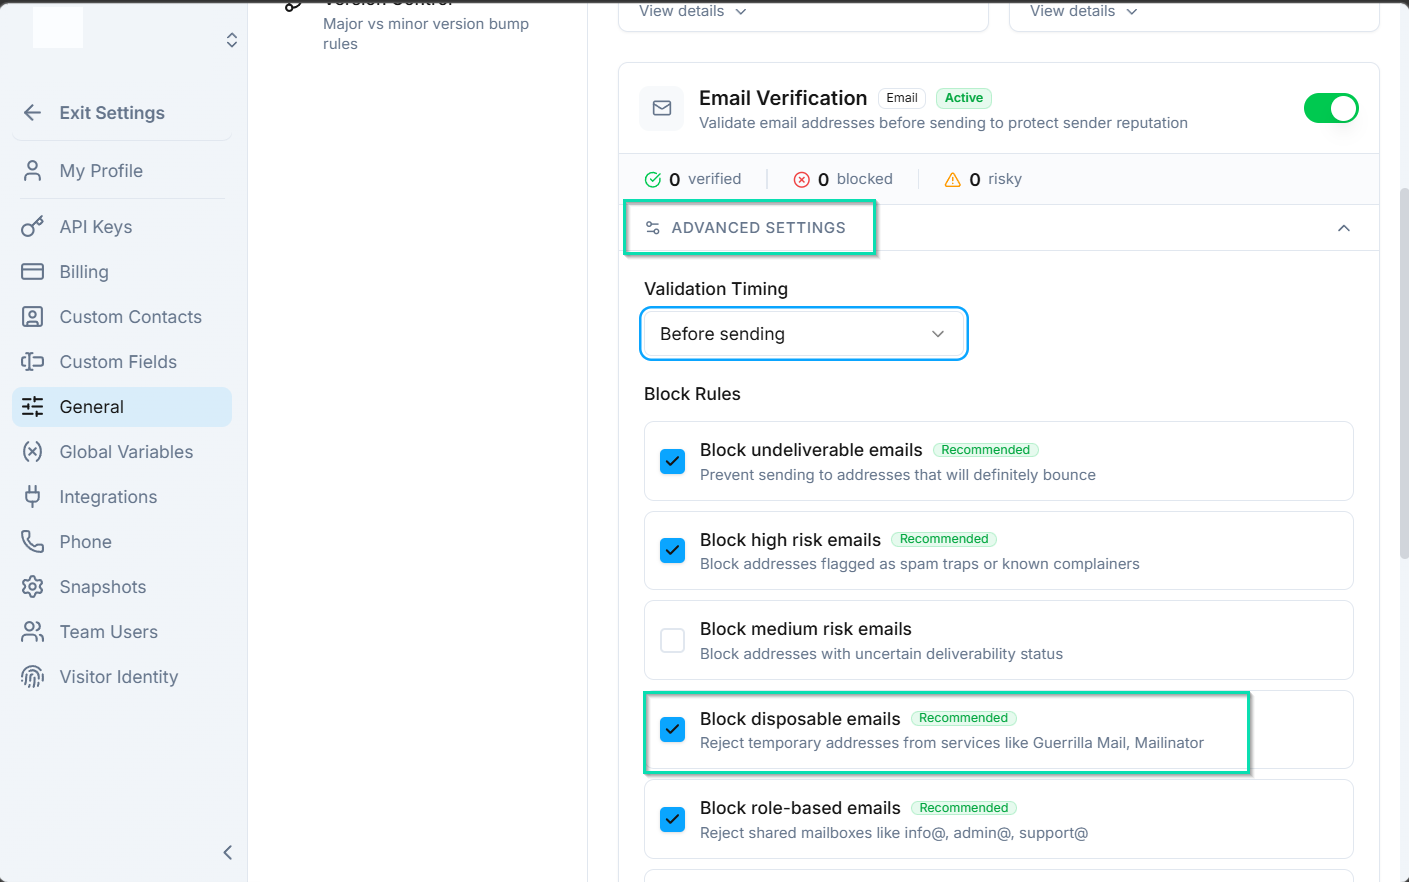This screenshot has height=882, width=1409.
Task: Click the Email badge next to title
Action: click(902, 98)
